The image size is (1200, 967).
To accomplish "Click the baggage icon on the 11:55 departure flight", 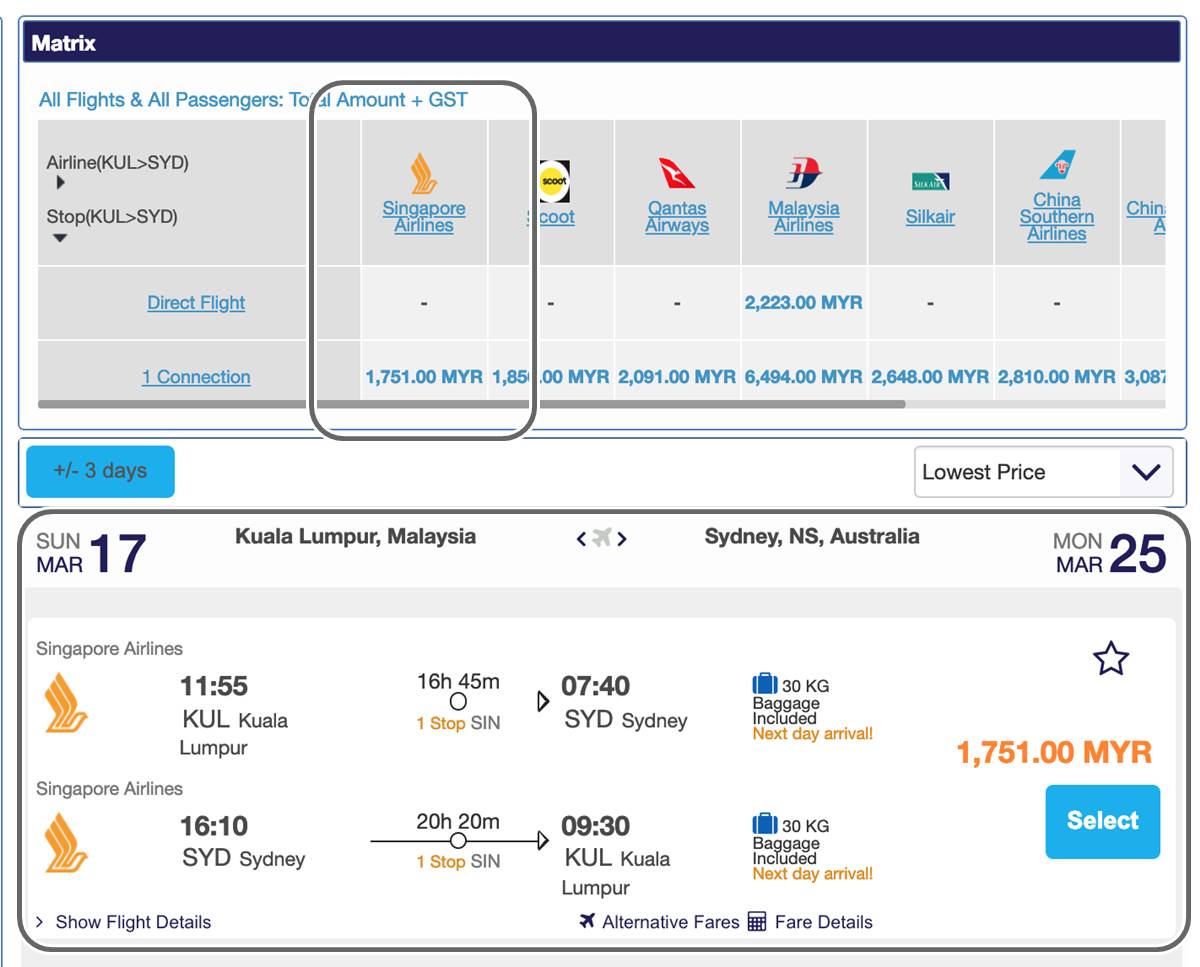I will [765, 685].
